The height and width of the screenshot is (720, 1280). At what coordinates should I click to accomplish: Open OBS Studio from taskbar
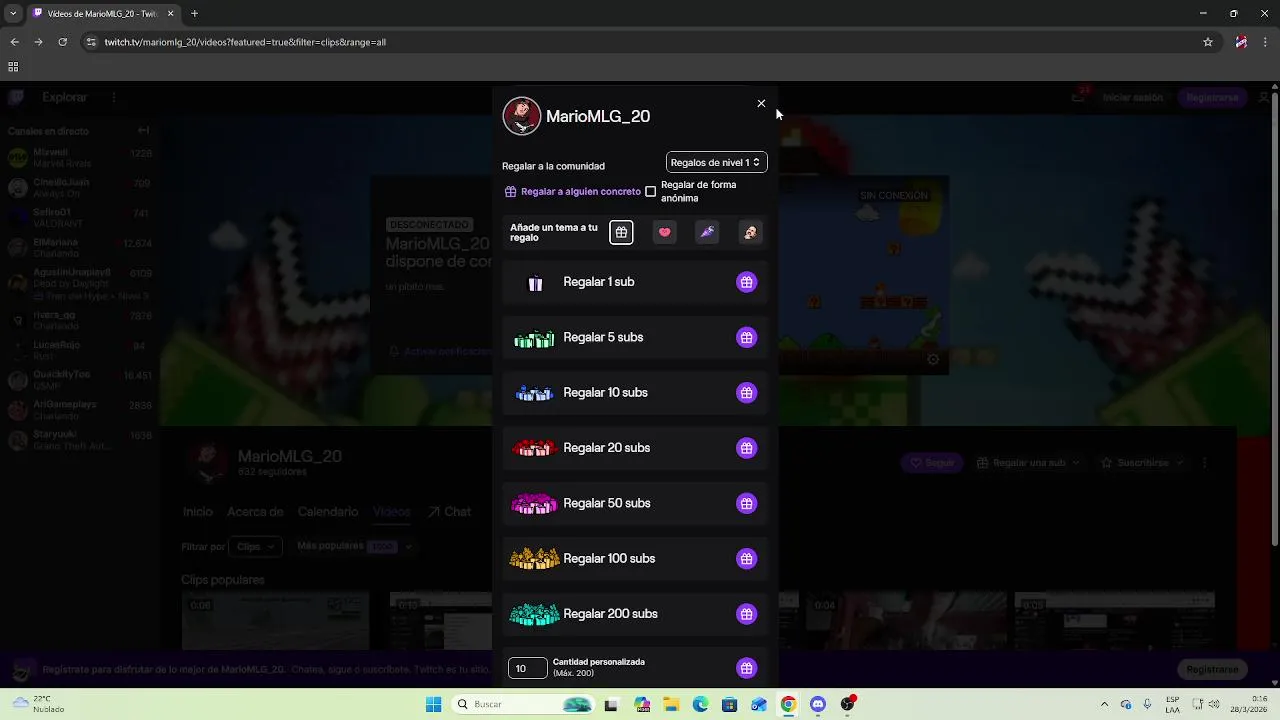pos(847,704)
